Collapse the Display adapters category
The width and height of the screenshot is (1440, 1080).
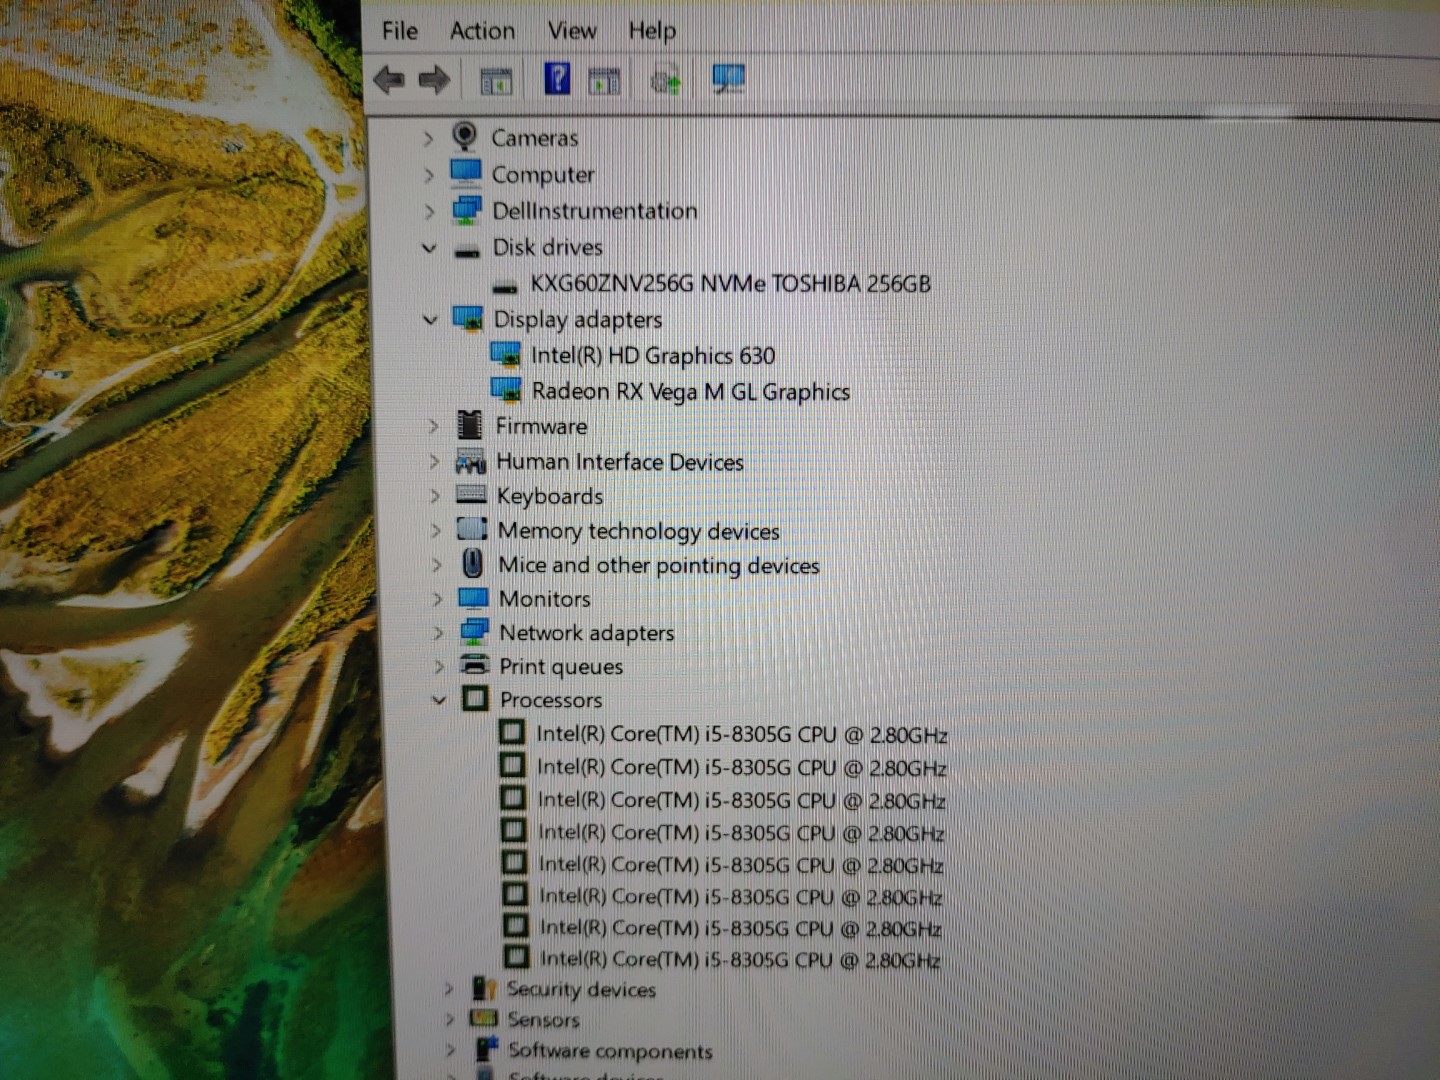coord(431,320)
